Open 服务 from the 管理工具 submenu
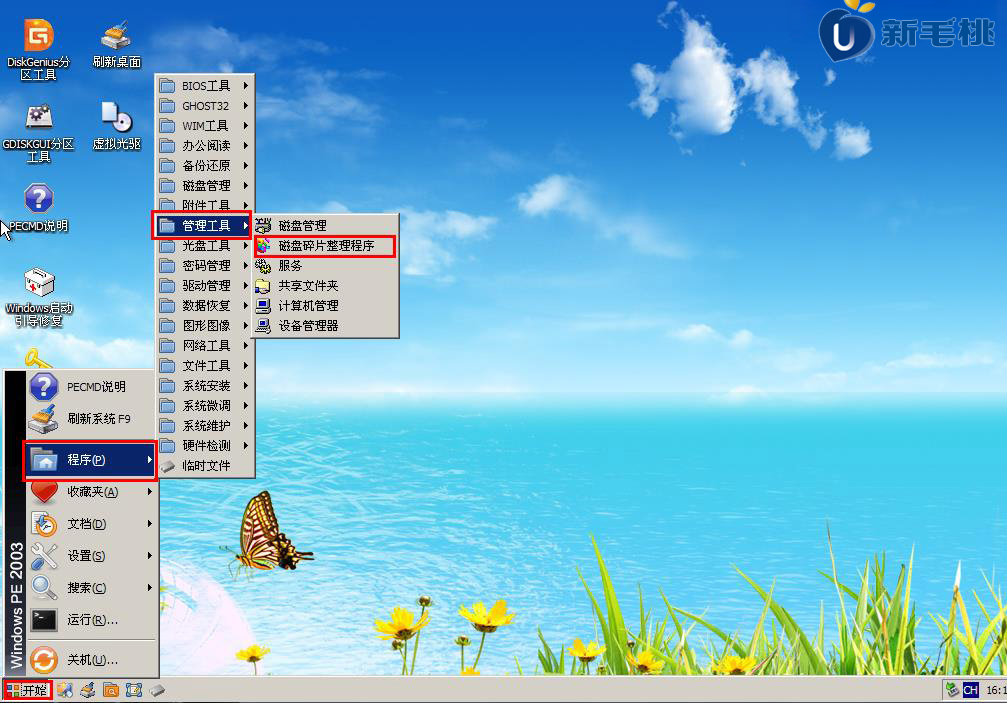This screenshot has width=1007, height=703. pos(326,265)
